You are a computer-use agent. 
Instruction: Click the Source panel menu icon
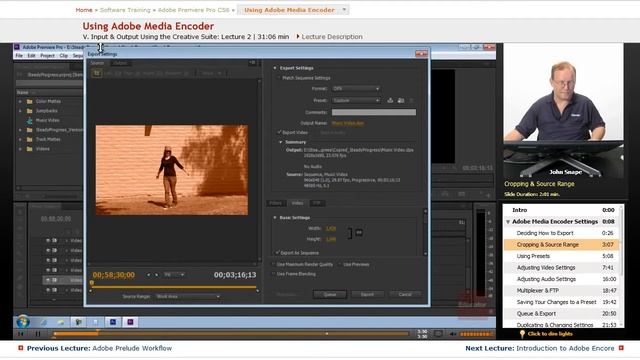click(x=252, y=63)
